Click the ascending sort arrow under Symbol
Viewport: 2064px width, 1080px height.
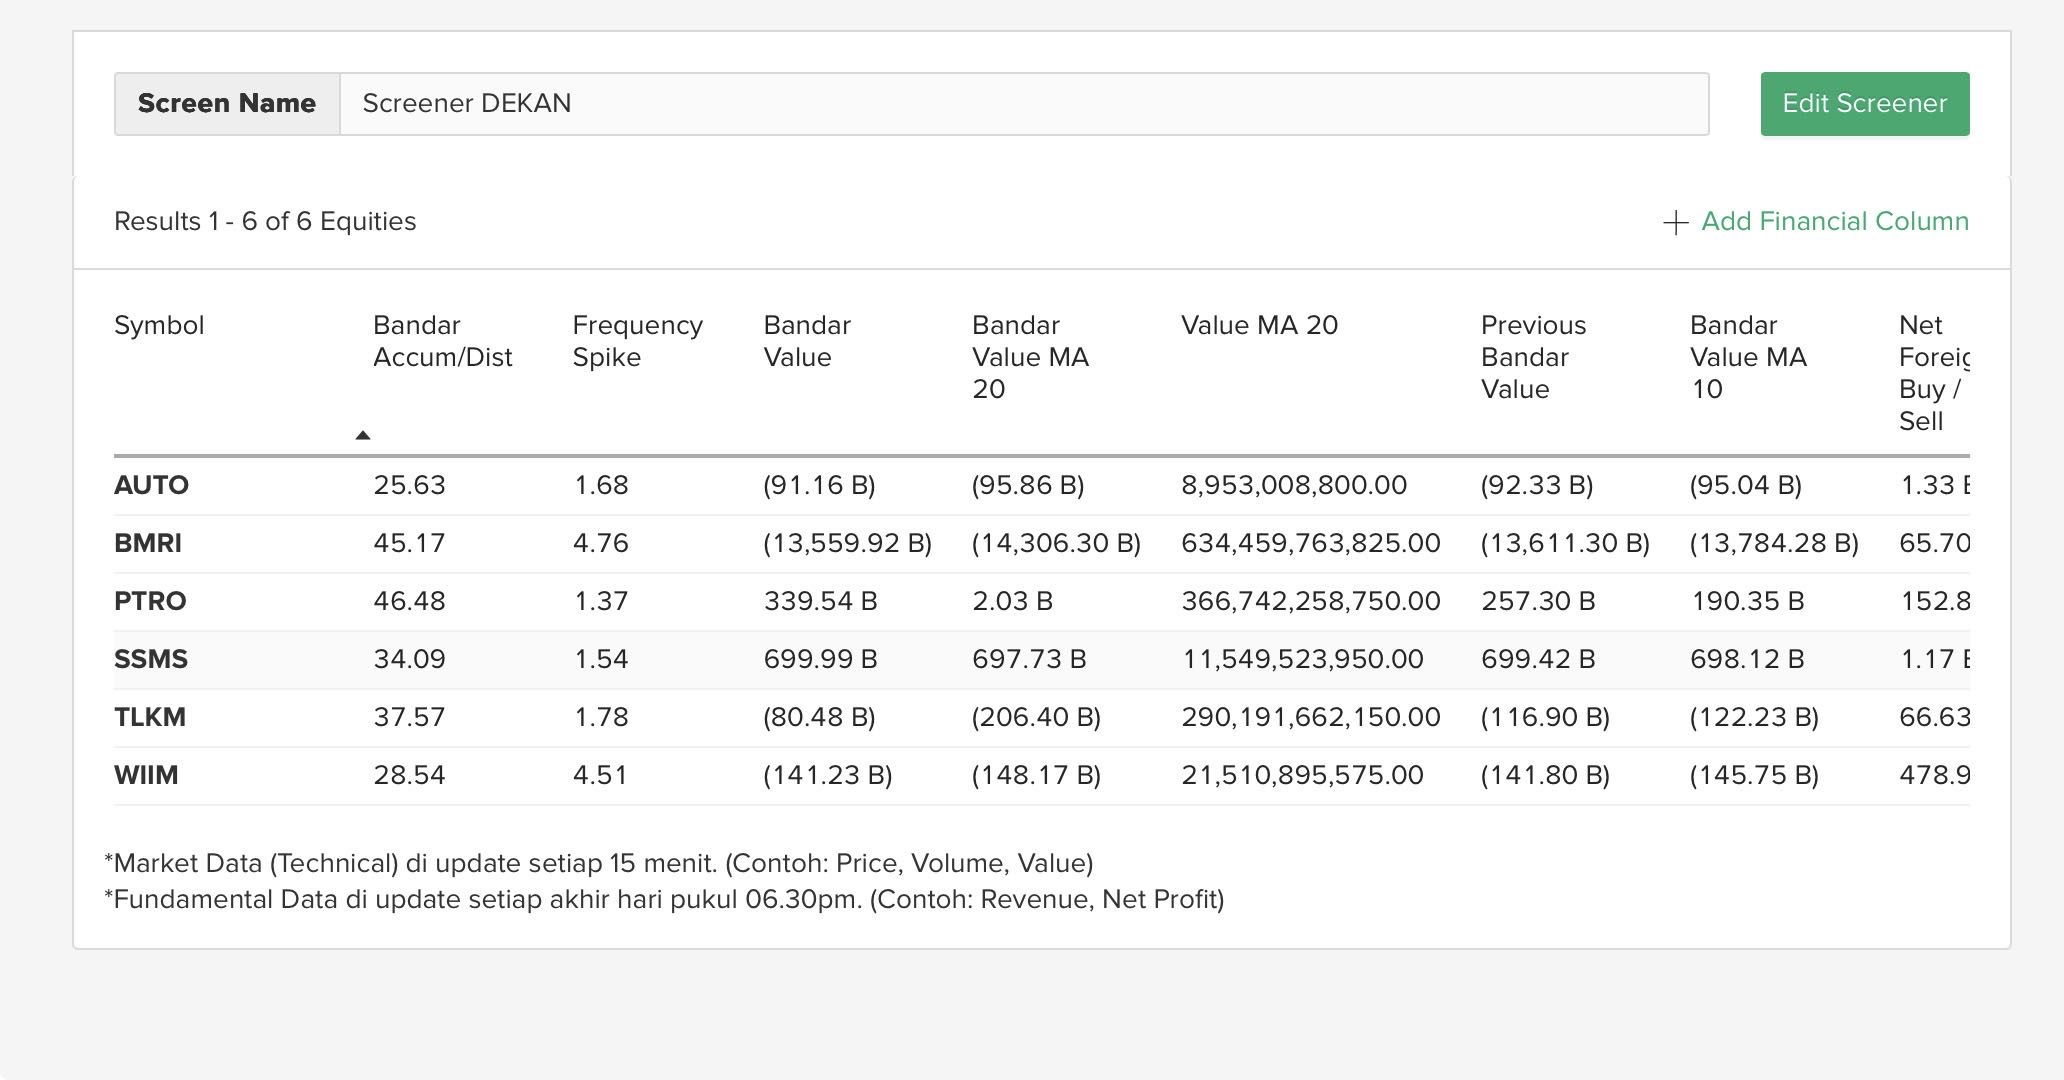point(363,435)
